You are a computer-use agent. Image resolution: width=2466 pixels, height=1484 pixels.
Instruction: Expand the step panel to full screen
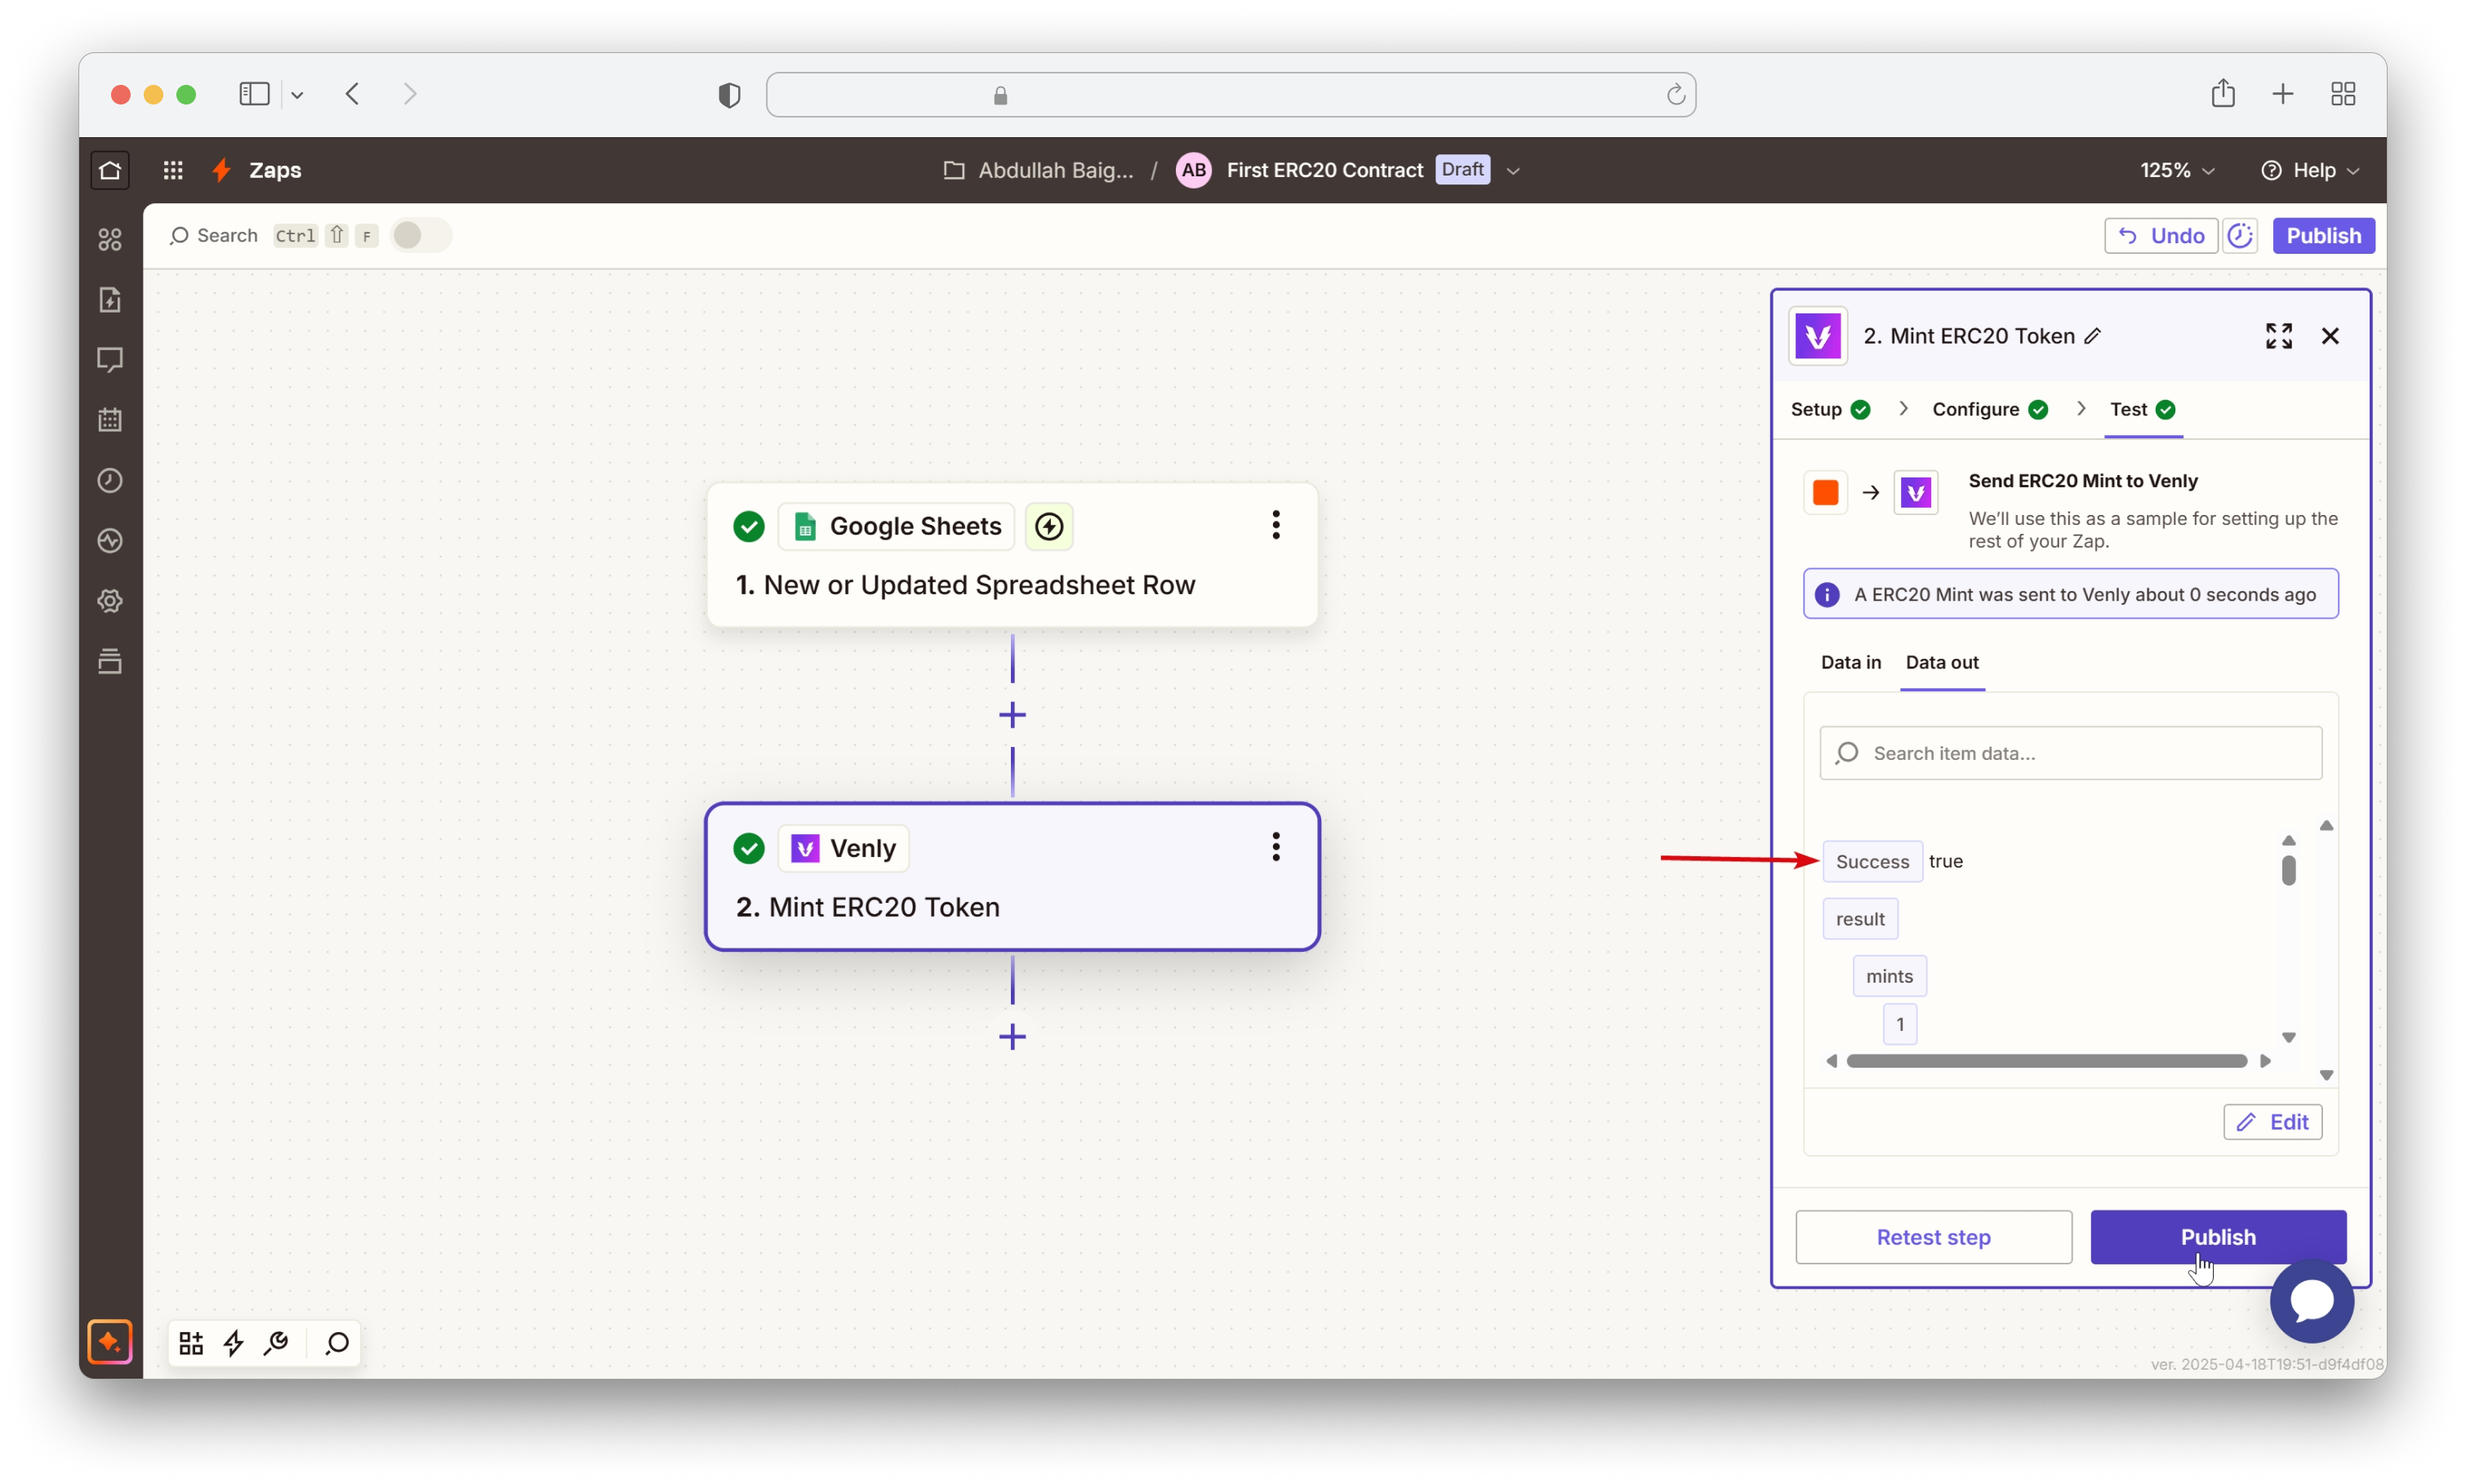coord(2278,336)
